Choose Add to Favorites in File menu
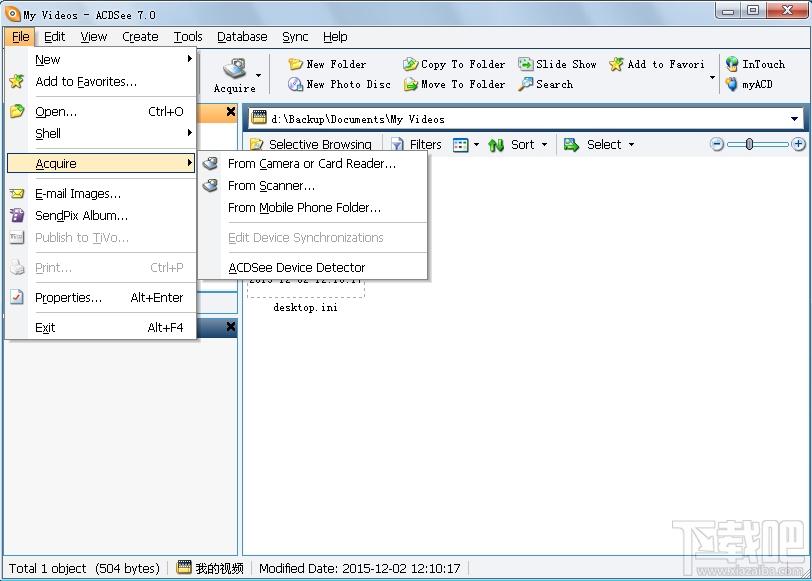 coord(101,81)
